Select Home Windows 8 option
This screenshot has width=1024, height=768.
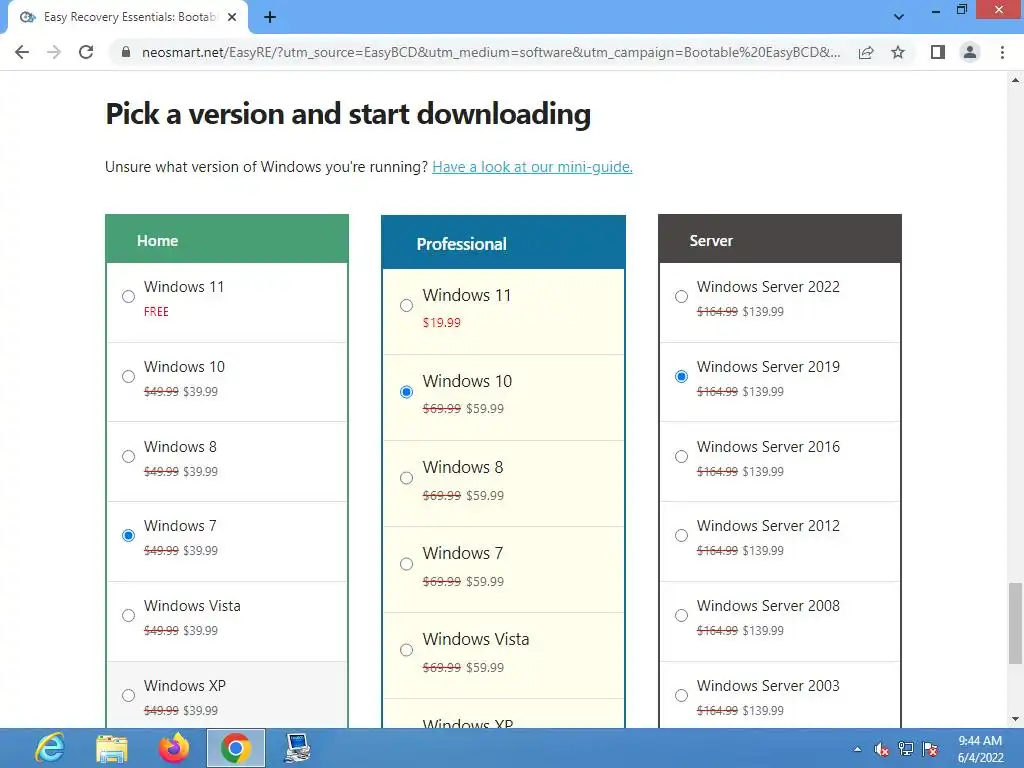tap(129, 456)
